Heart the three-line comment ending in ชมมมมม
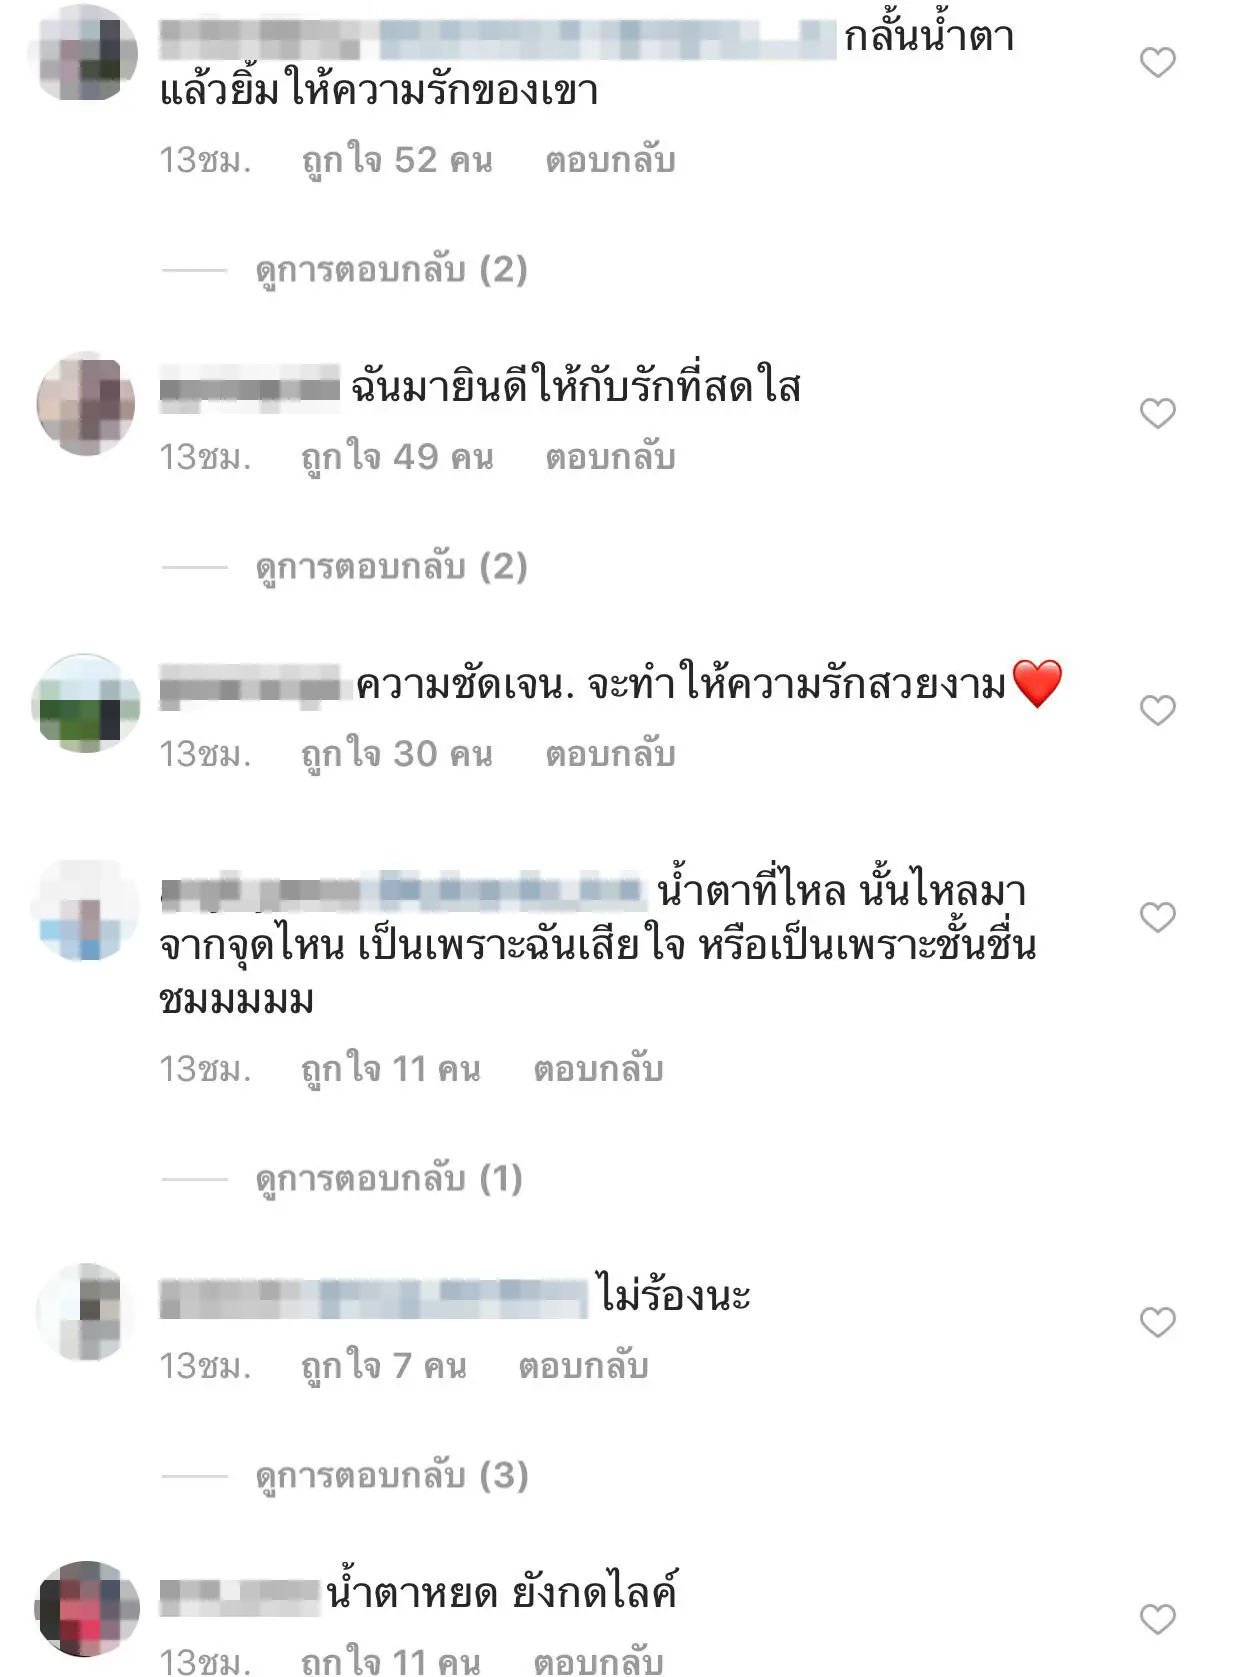The image size is (1242, 1677). coord(1157,917)
